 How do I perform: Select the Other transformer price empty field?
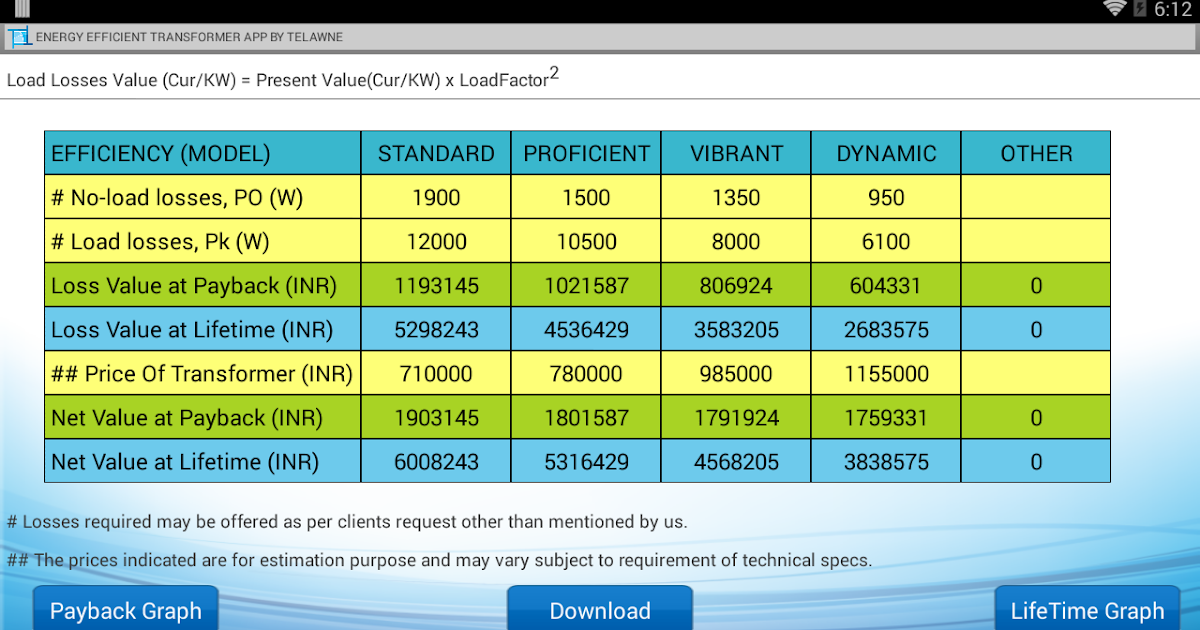pos(1036,374)
